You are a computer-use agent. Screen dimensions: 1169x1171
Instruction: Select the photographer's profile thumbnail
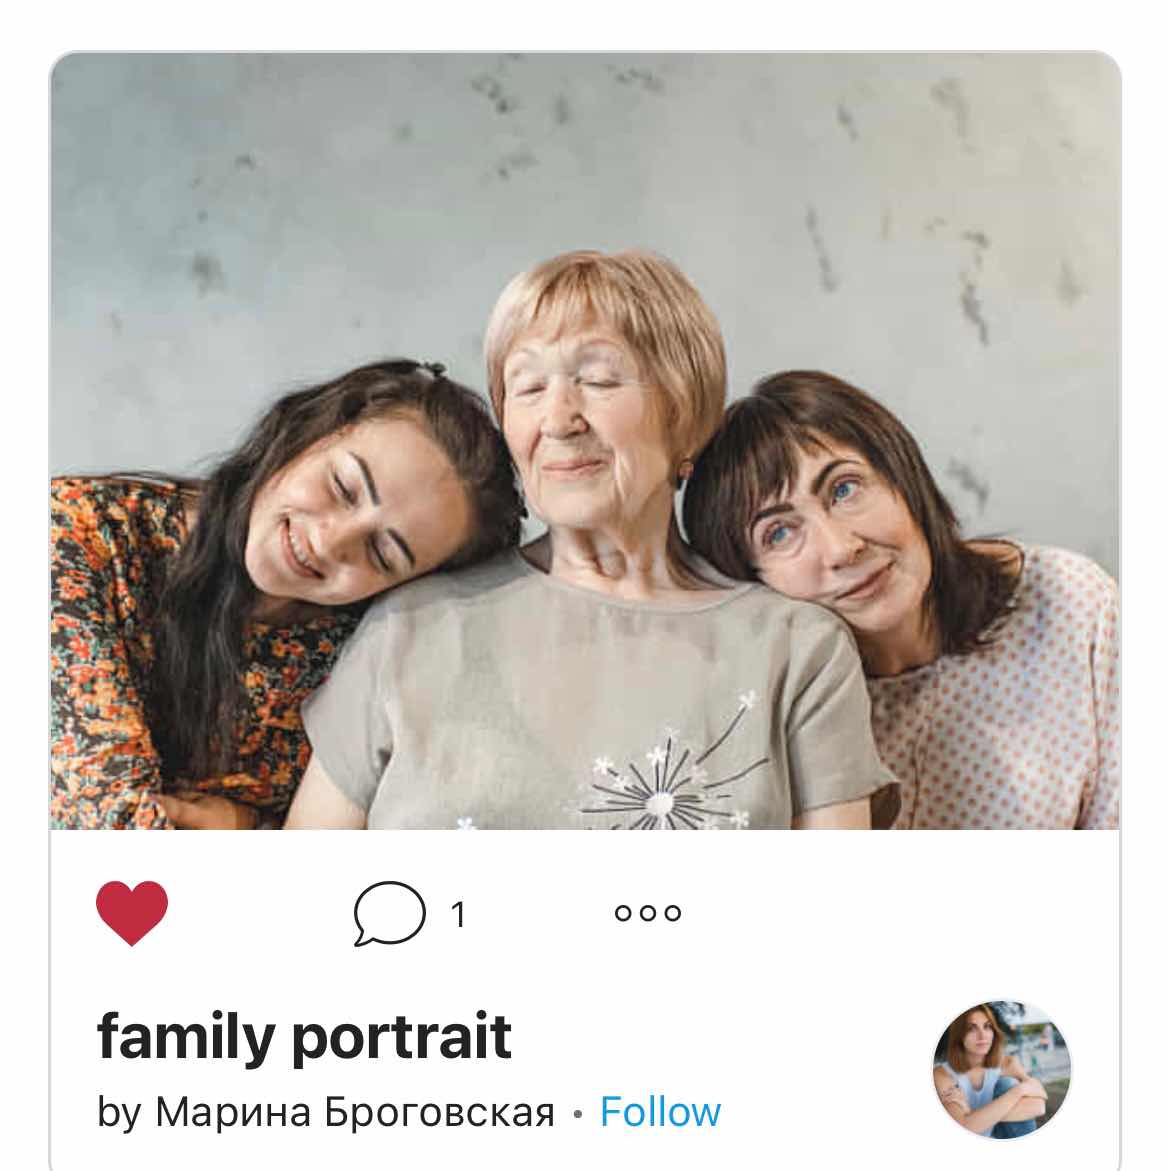1002,1069
